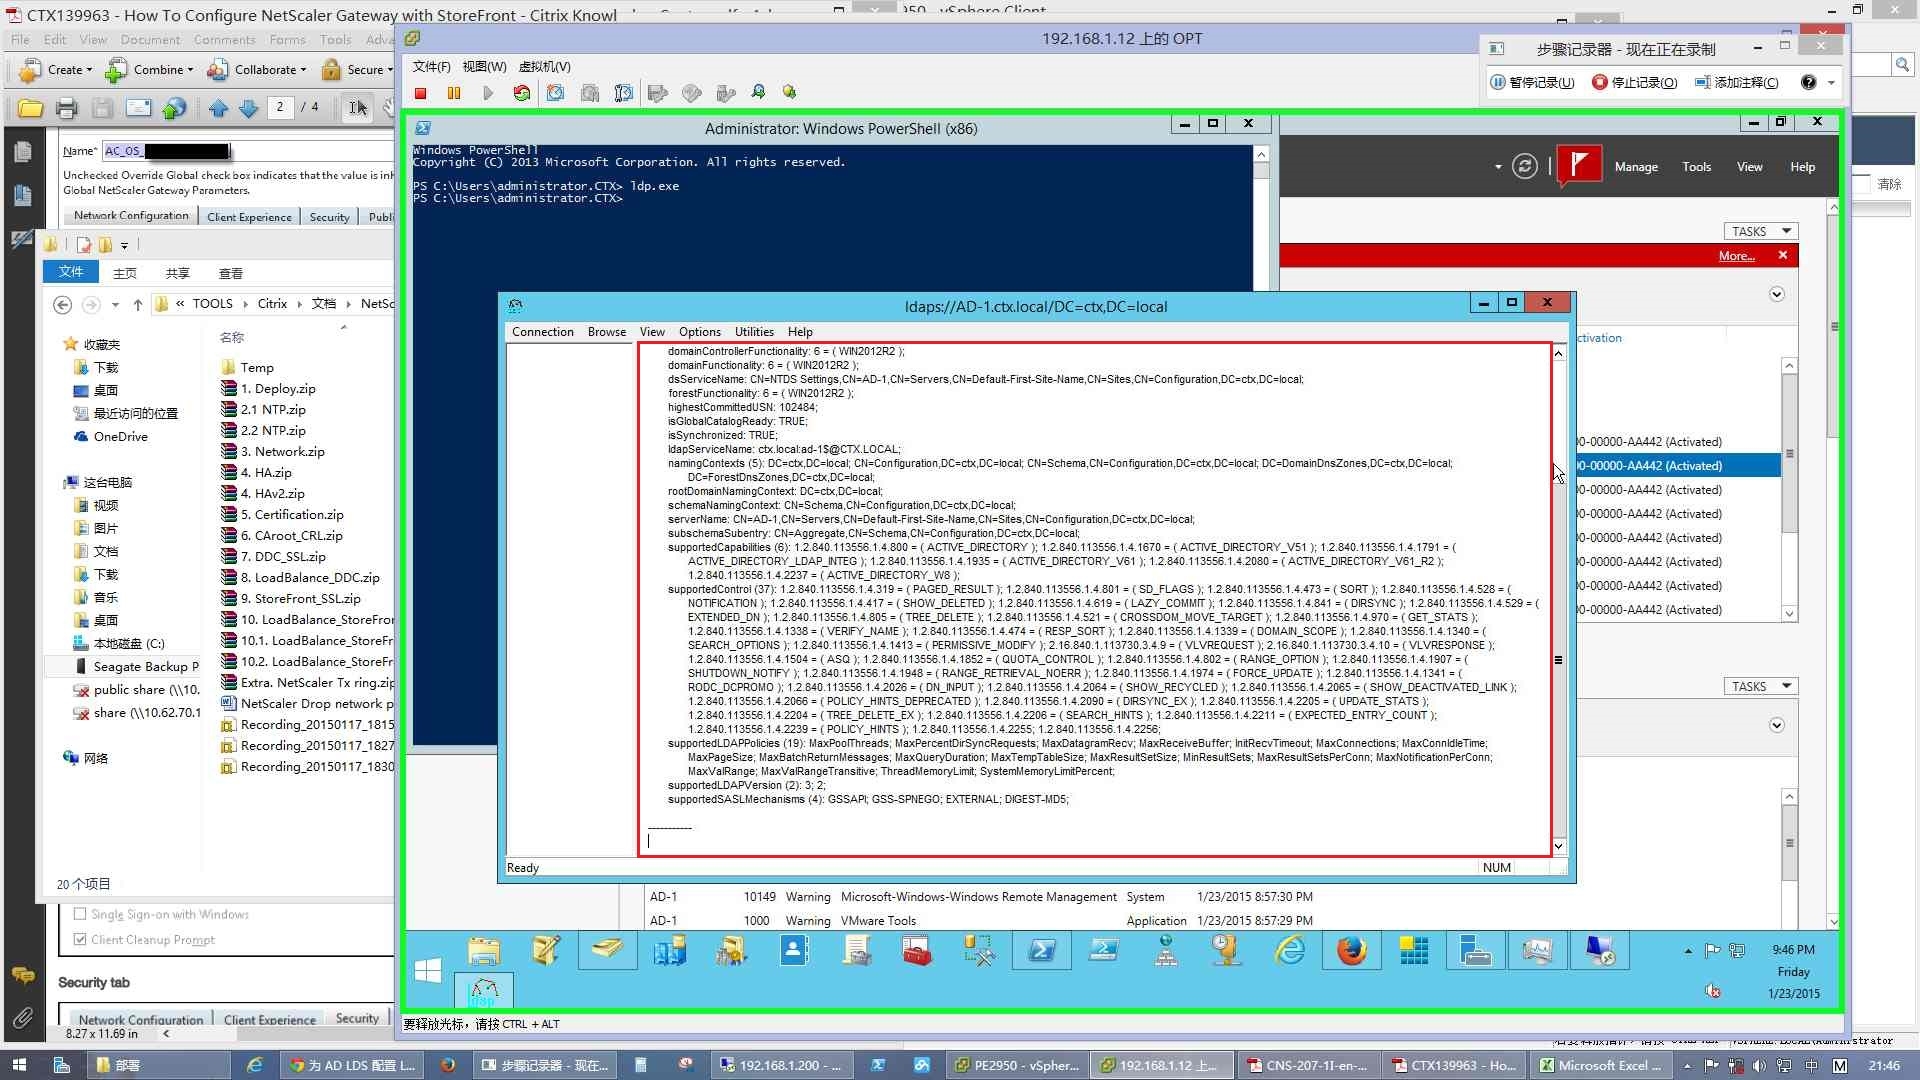Click the orange pause (suspend) VM icon
The image size is (1920, 1080).
(x=454, y=93)
